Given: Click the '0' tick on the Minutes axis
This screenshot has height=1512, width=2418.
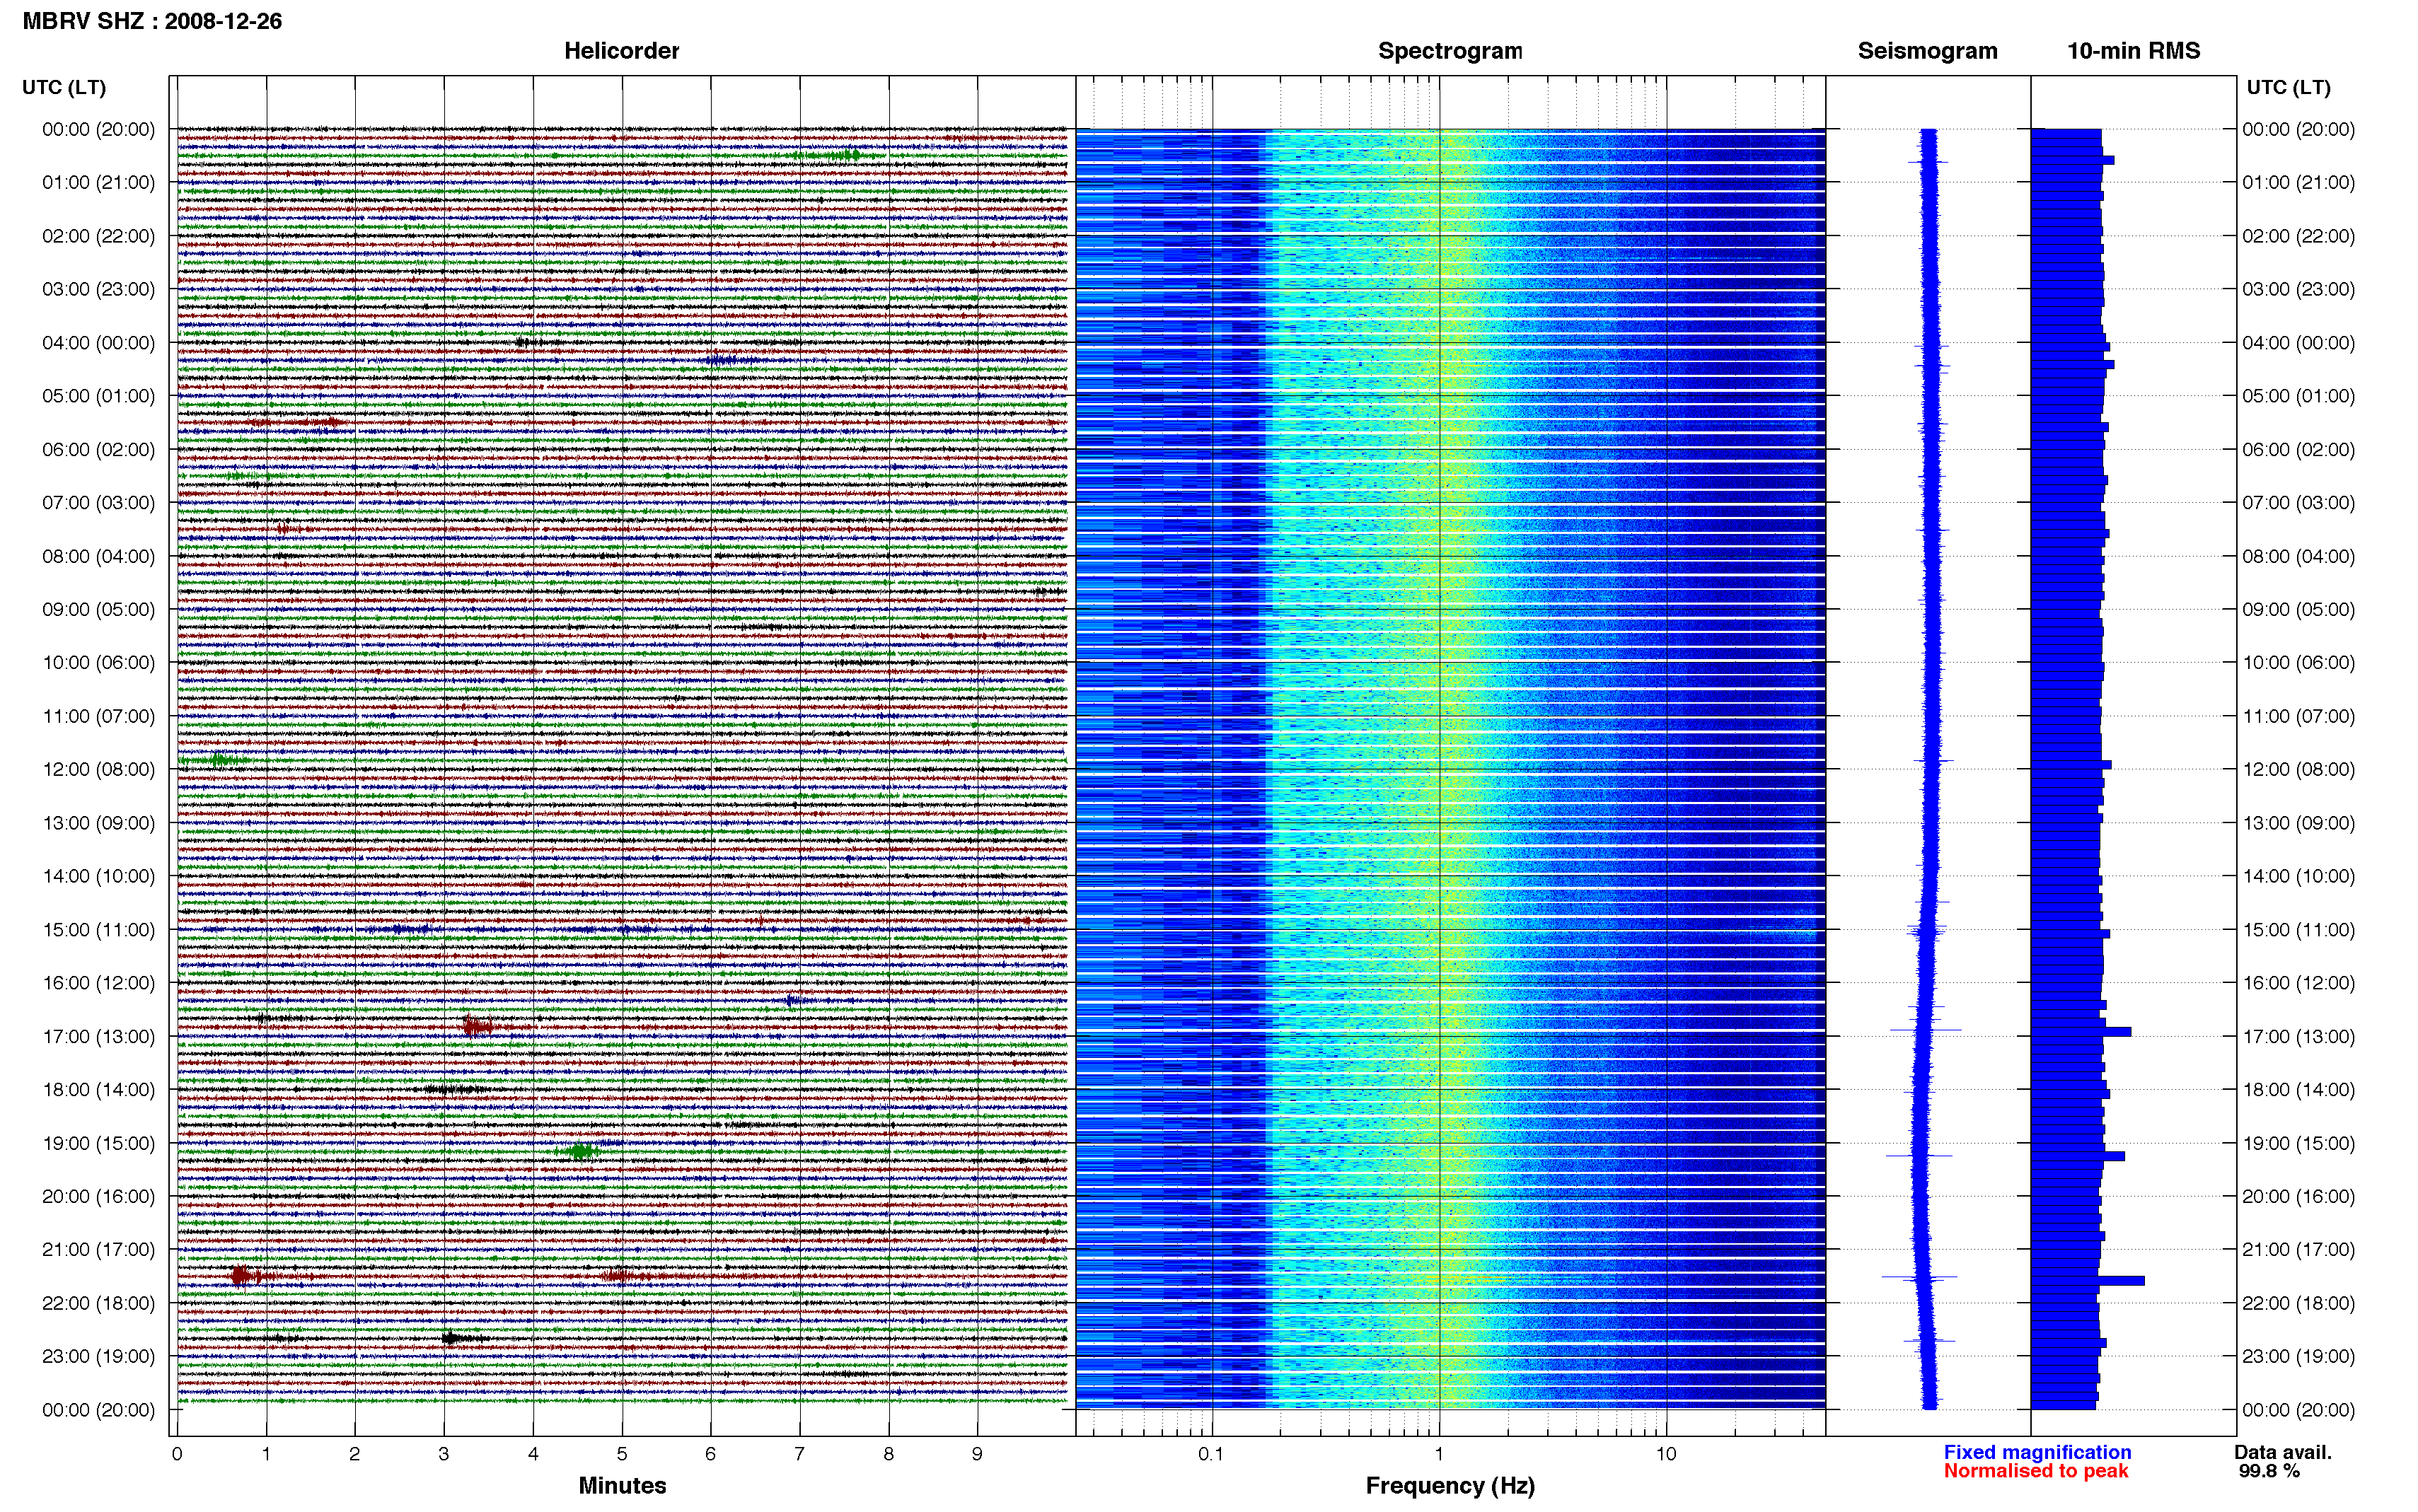Looking at the screenshot, I should 177,1454.
